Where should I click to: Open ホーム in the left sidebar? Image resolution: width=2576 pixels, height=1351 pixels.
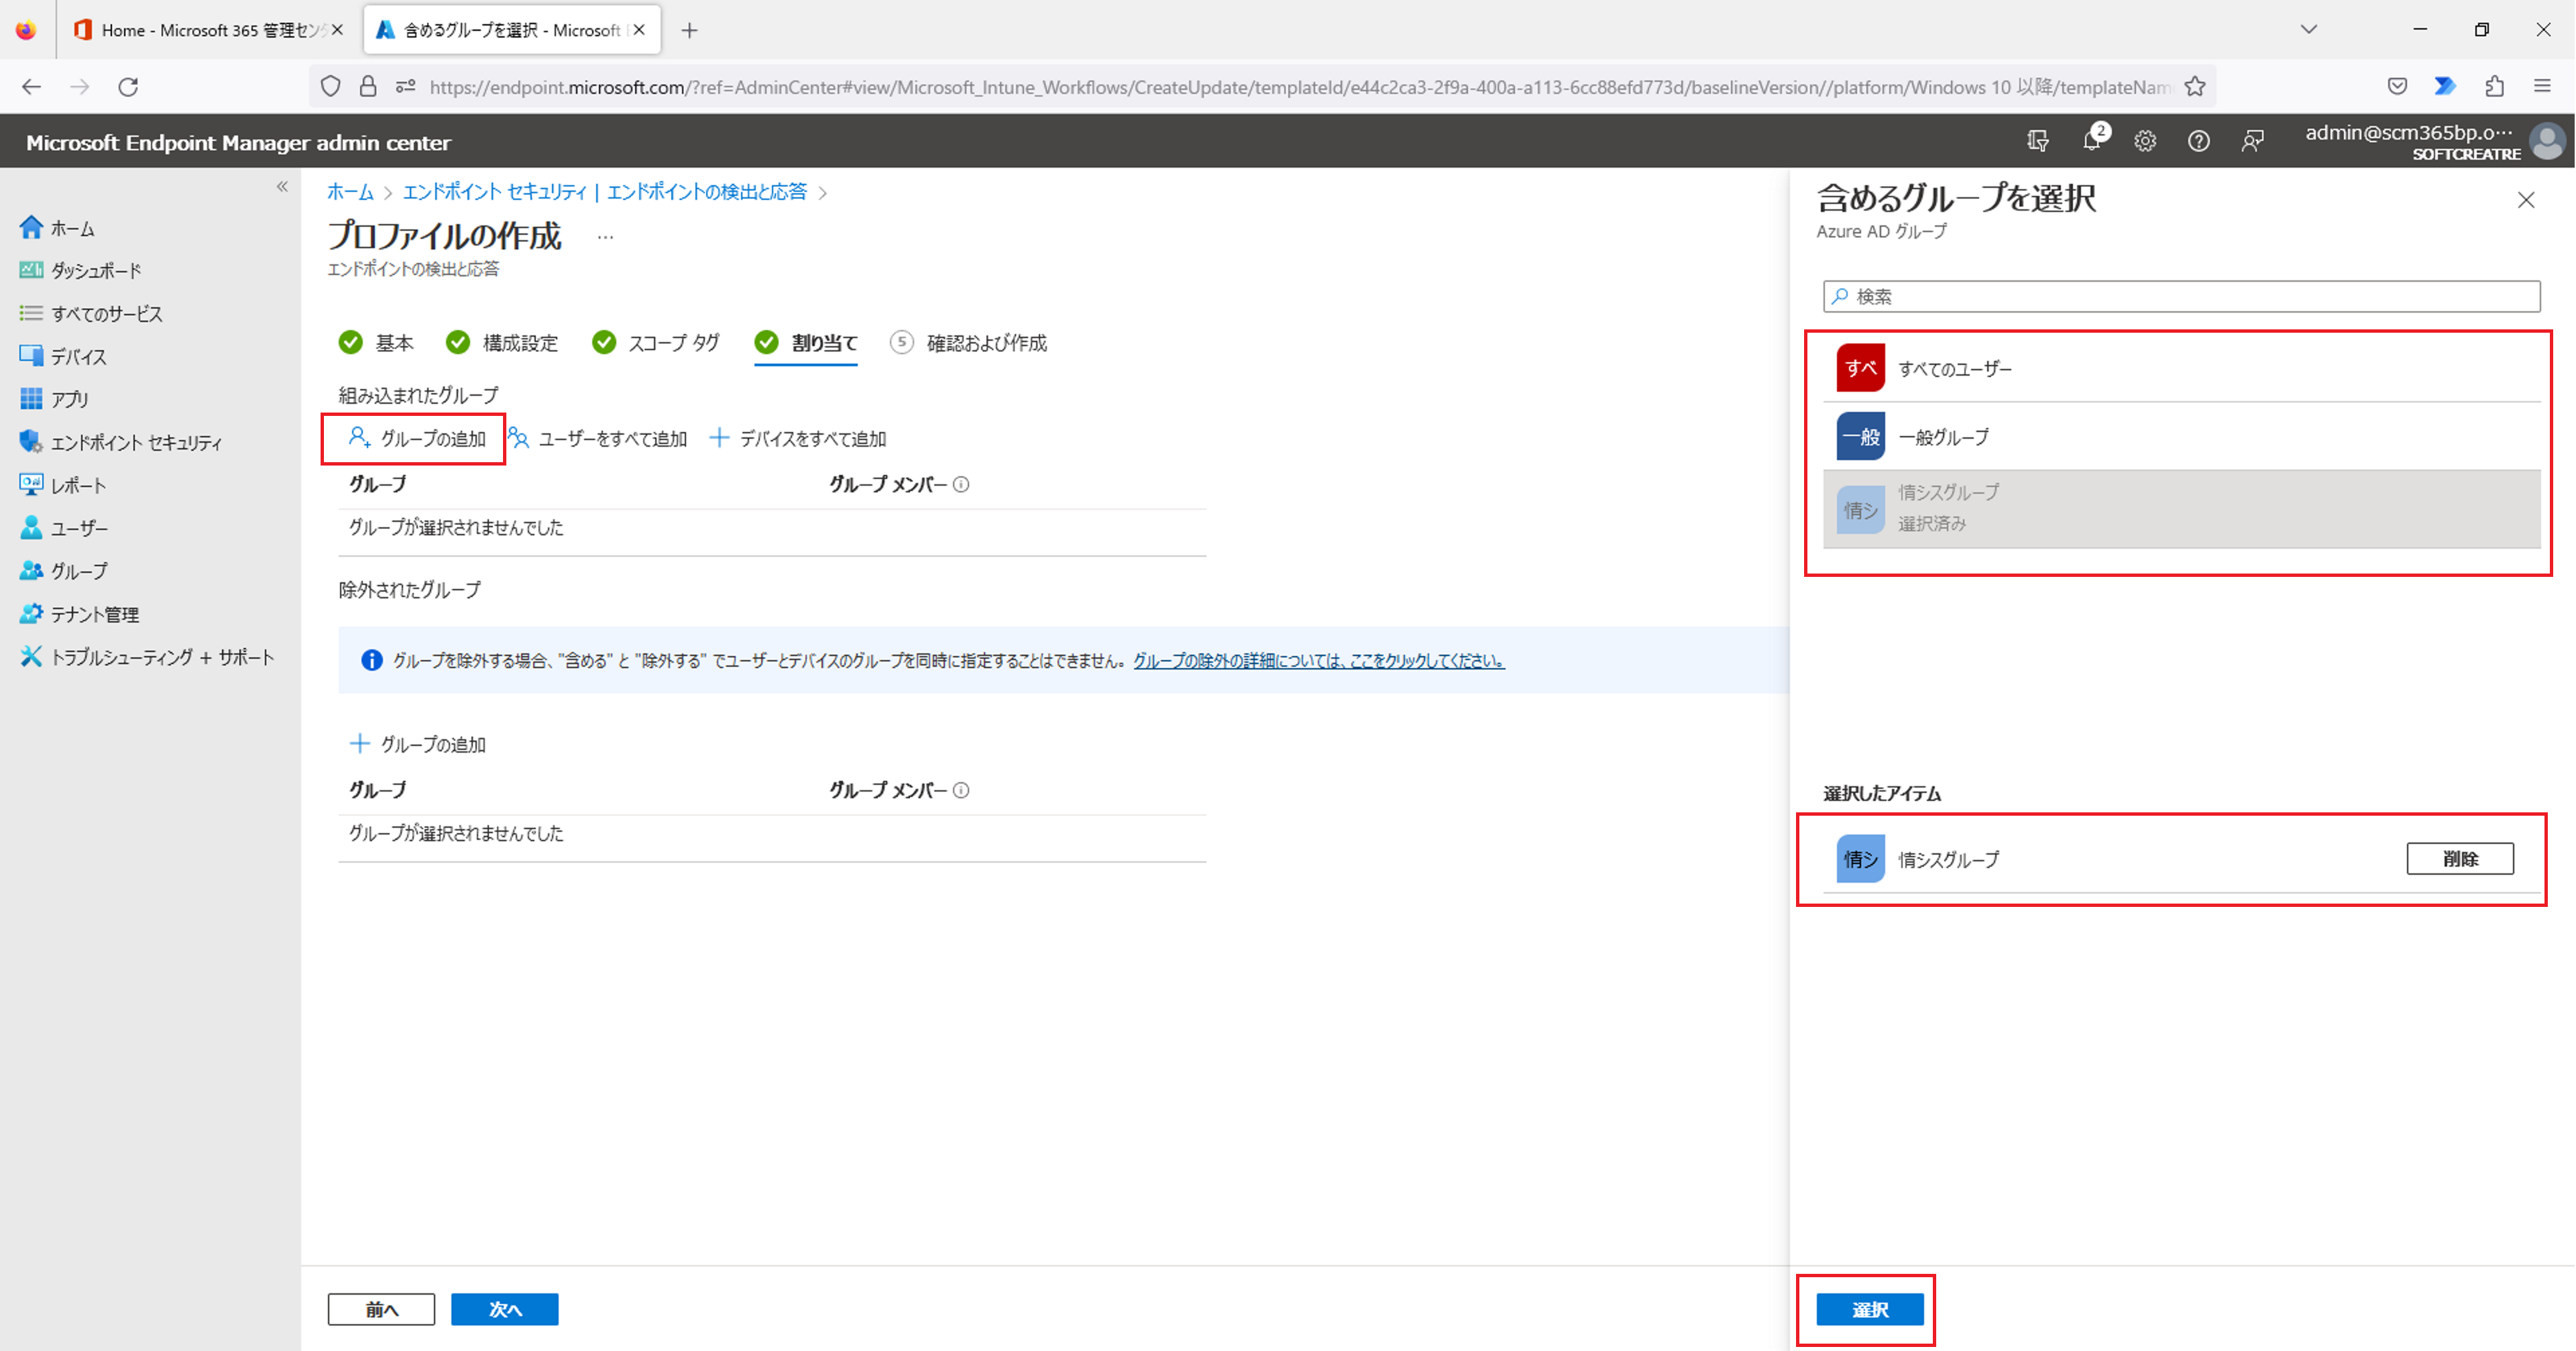point(57,228)
